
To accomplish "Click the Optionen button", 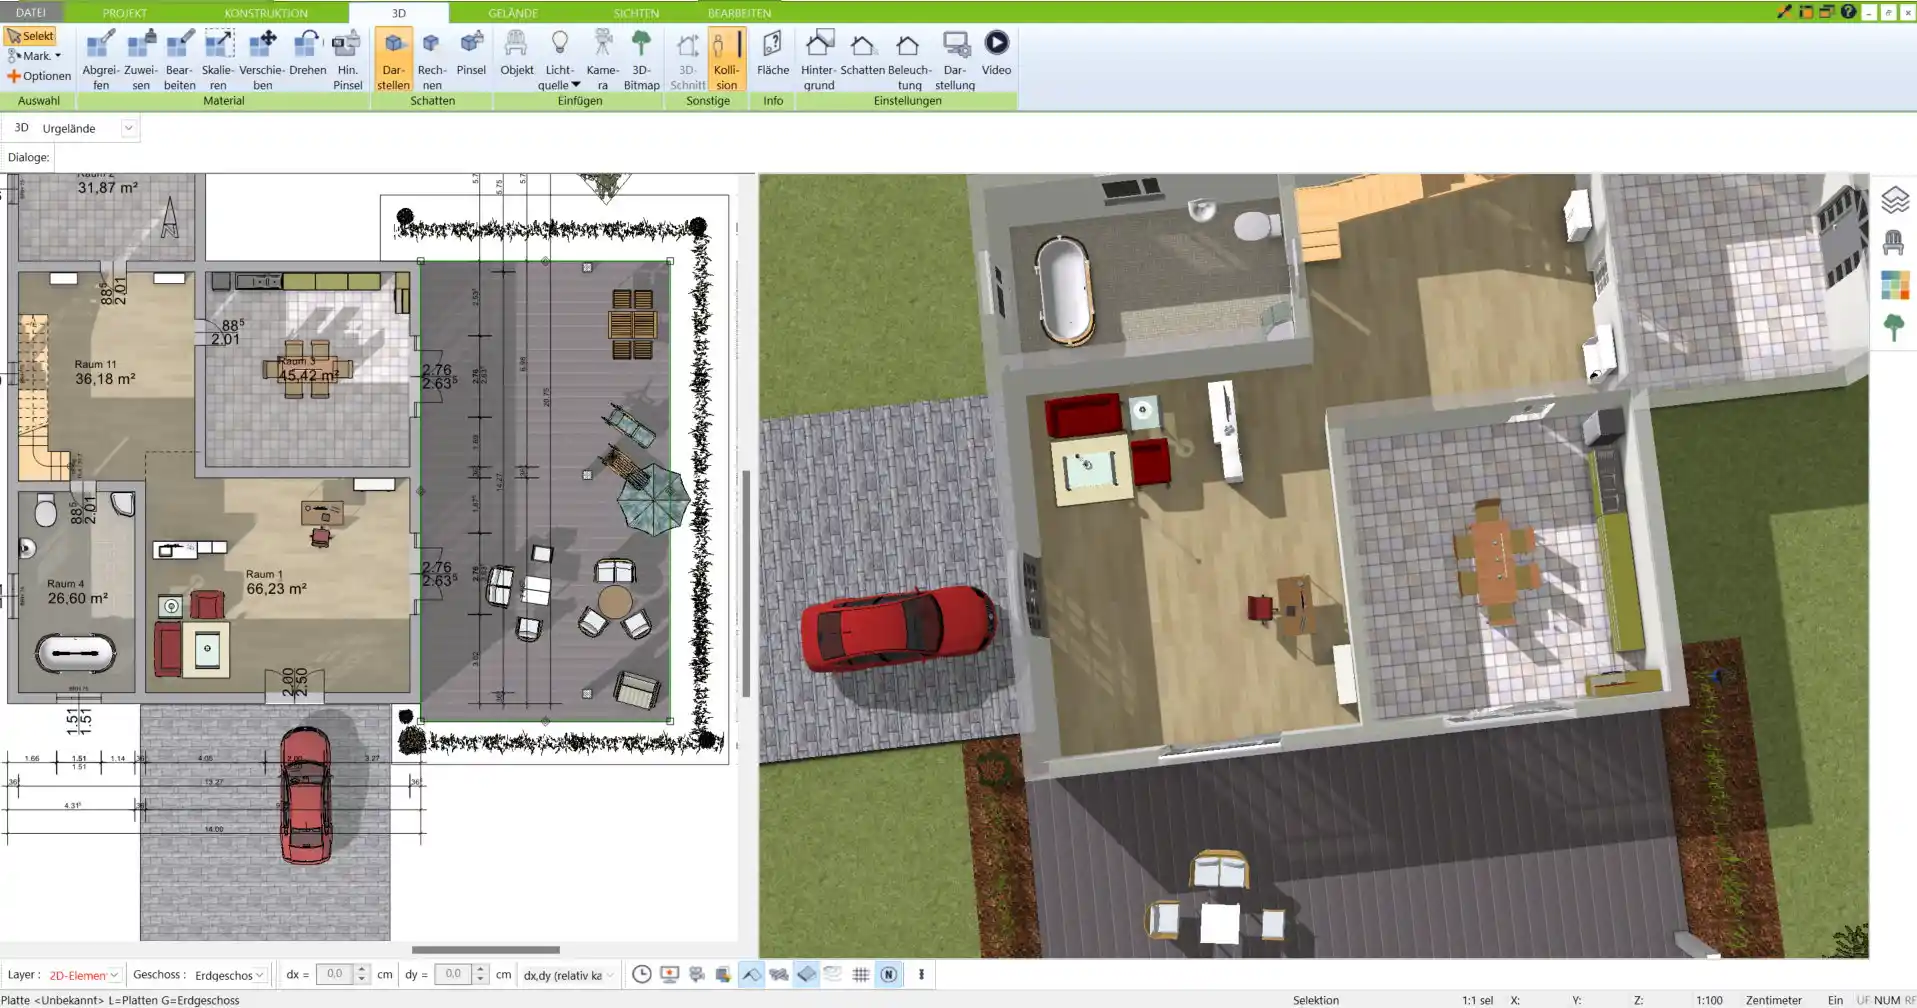I will point(39,76).
